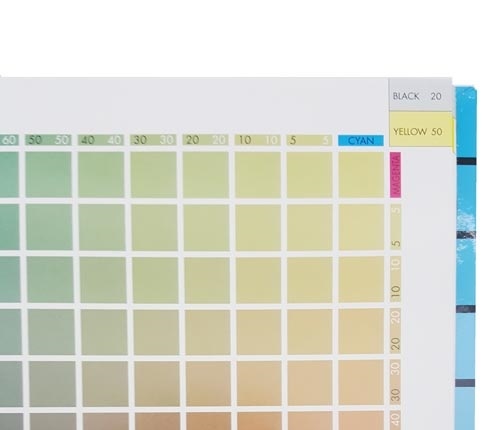This screenshot has height=430, width=500.
Task: Click the blue CYAN header label
Action: click(361, 140)
